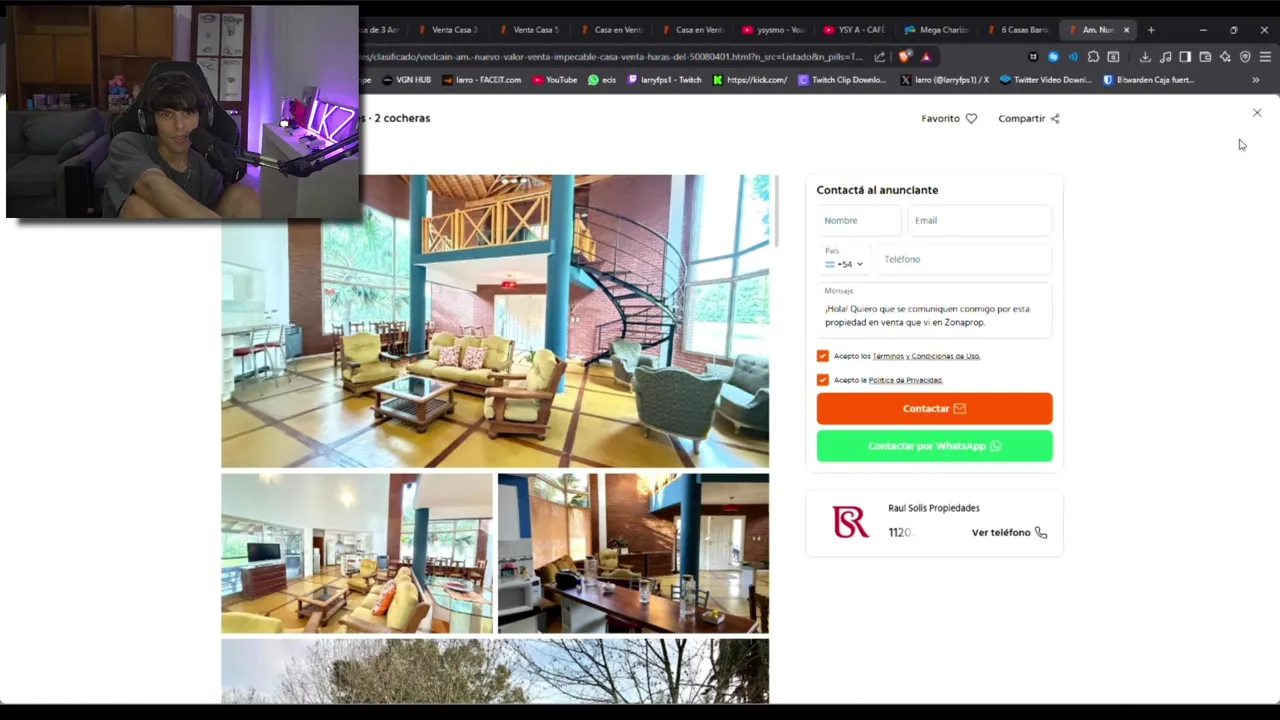Close the listing gallery with the X
1280x720 pixels.
click(x=1257, y=113)
